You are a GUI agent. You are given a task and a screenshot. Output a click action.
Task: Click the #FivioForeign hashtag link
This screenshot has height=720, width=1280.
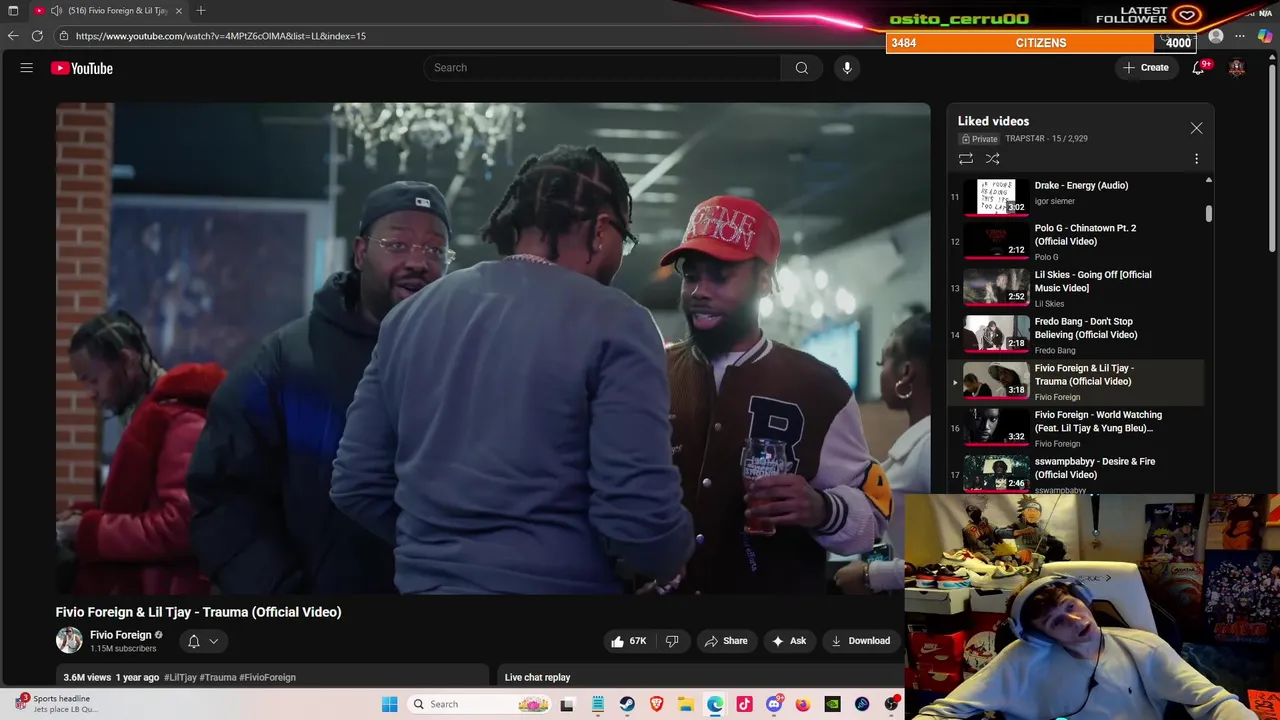[x=267, y=677]
